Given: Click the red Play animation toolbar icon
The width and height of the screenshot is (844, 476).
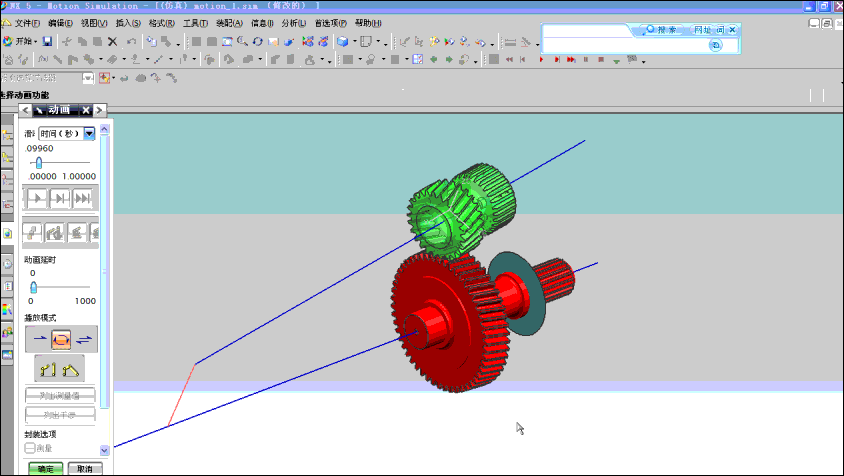Looking at the screenshot, I should 541,60.
